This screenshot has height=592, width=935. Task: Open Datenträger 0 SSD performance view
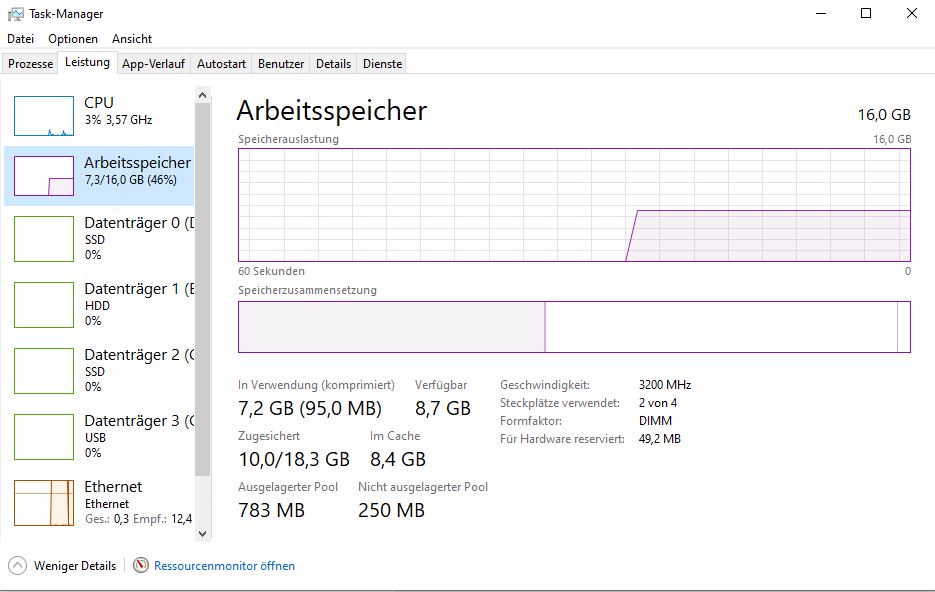pyautogui.click(x=100, y=238)
